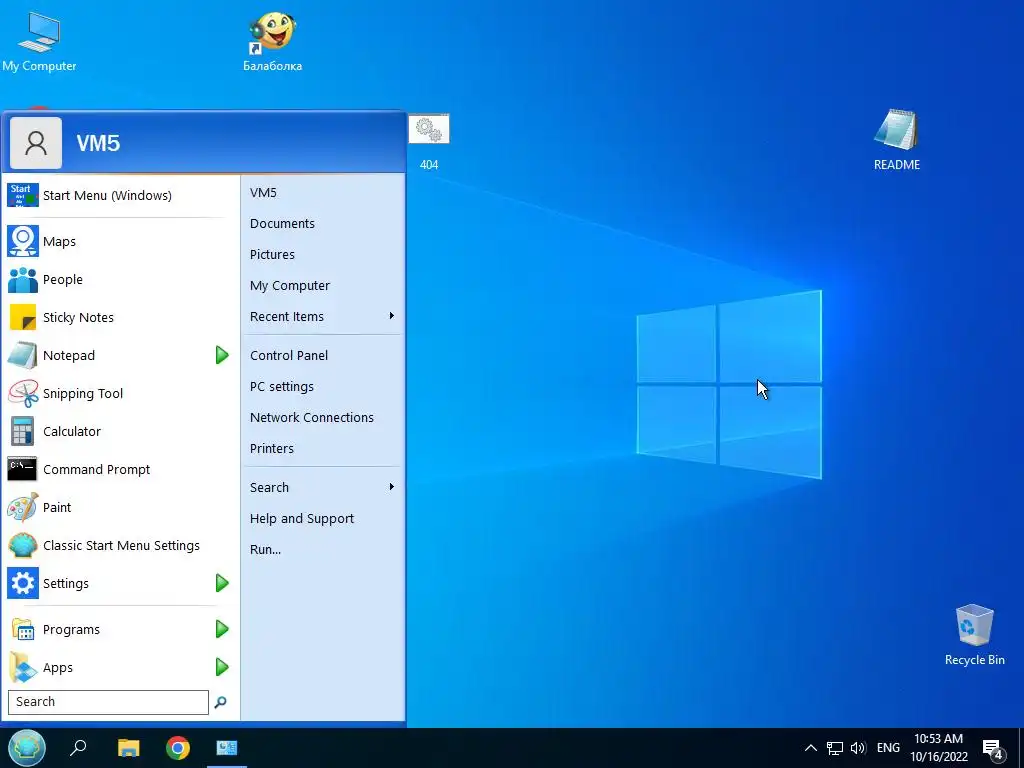Click the taskbar search magnifier icon
Image resolution: width=1024 pixels, height=768 pixels.
(x=78, y=747)
